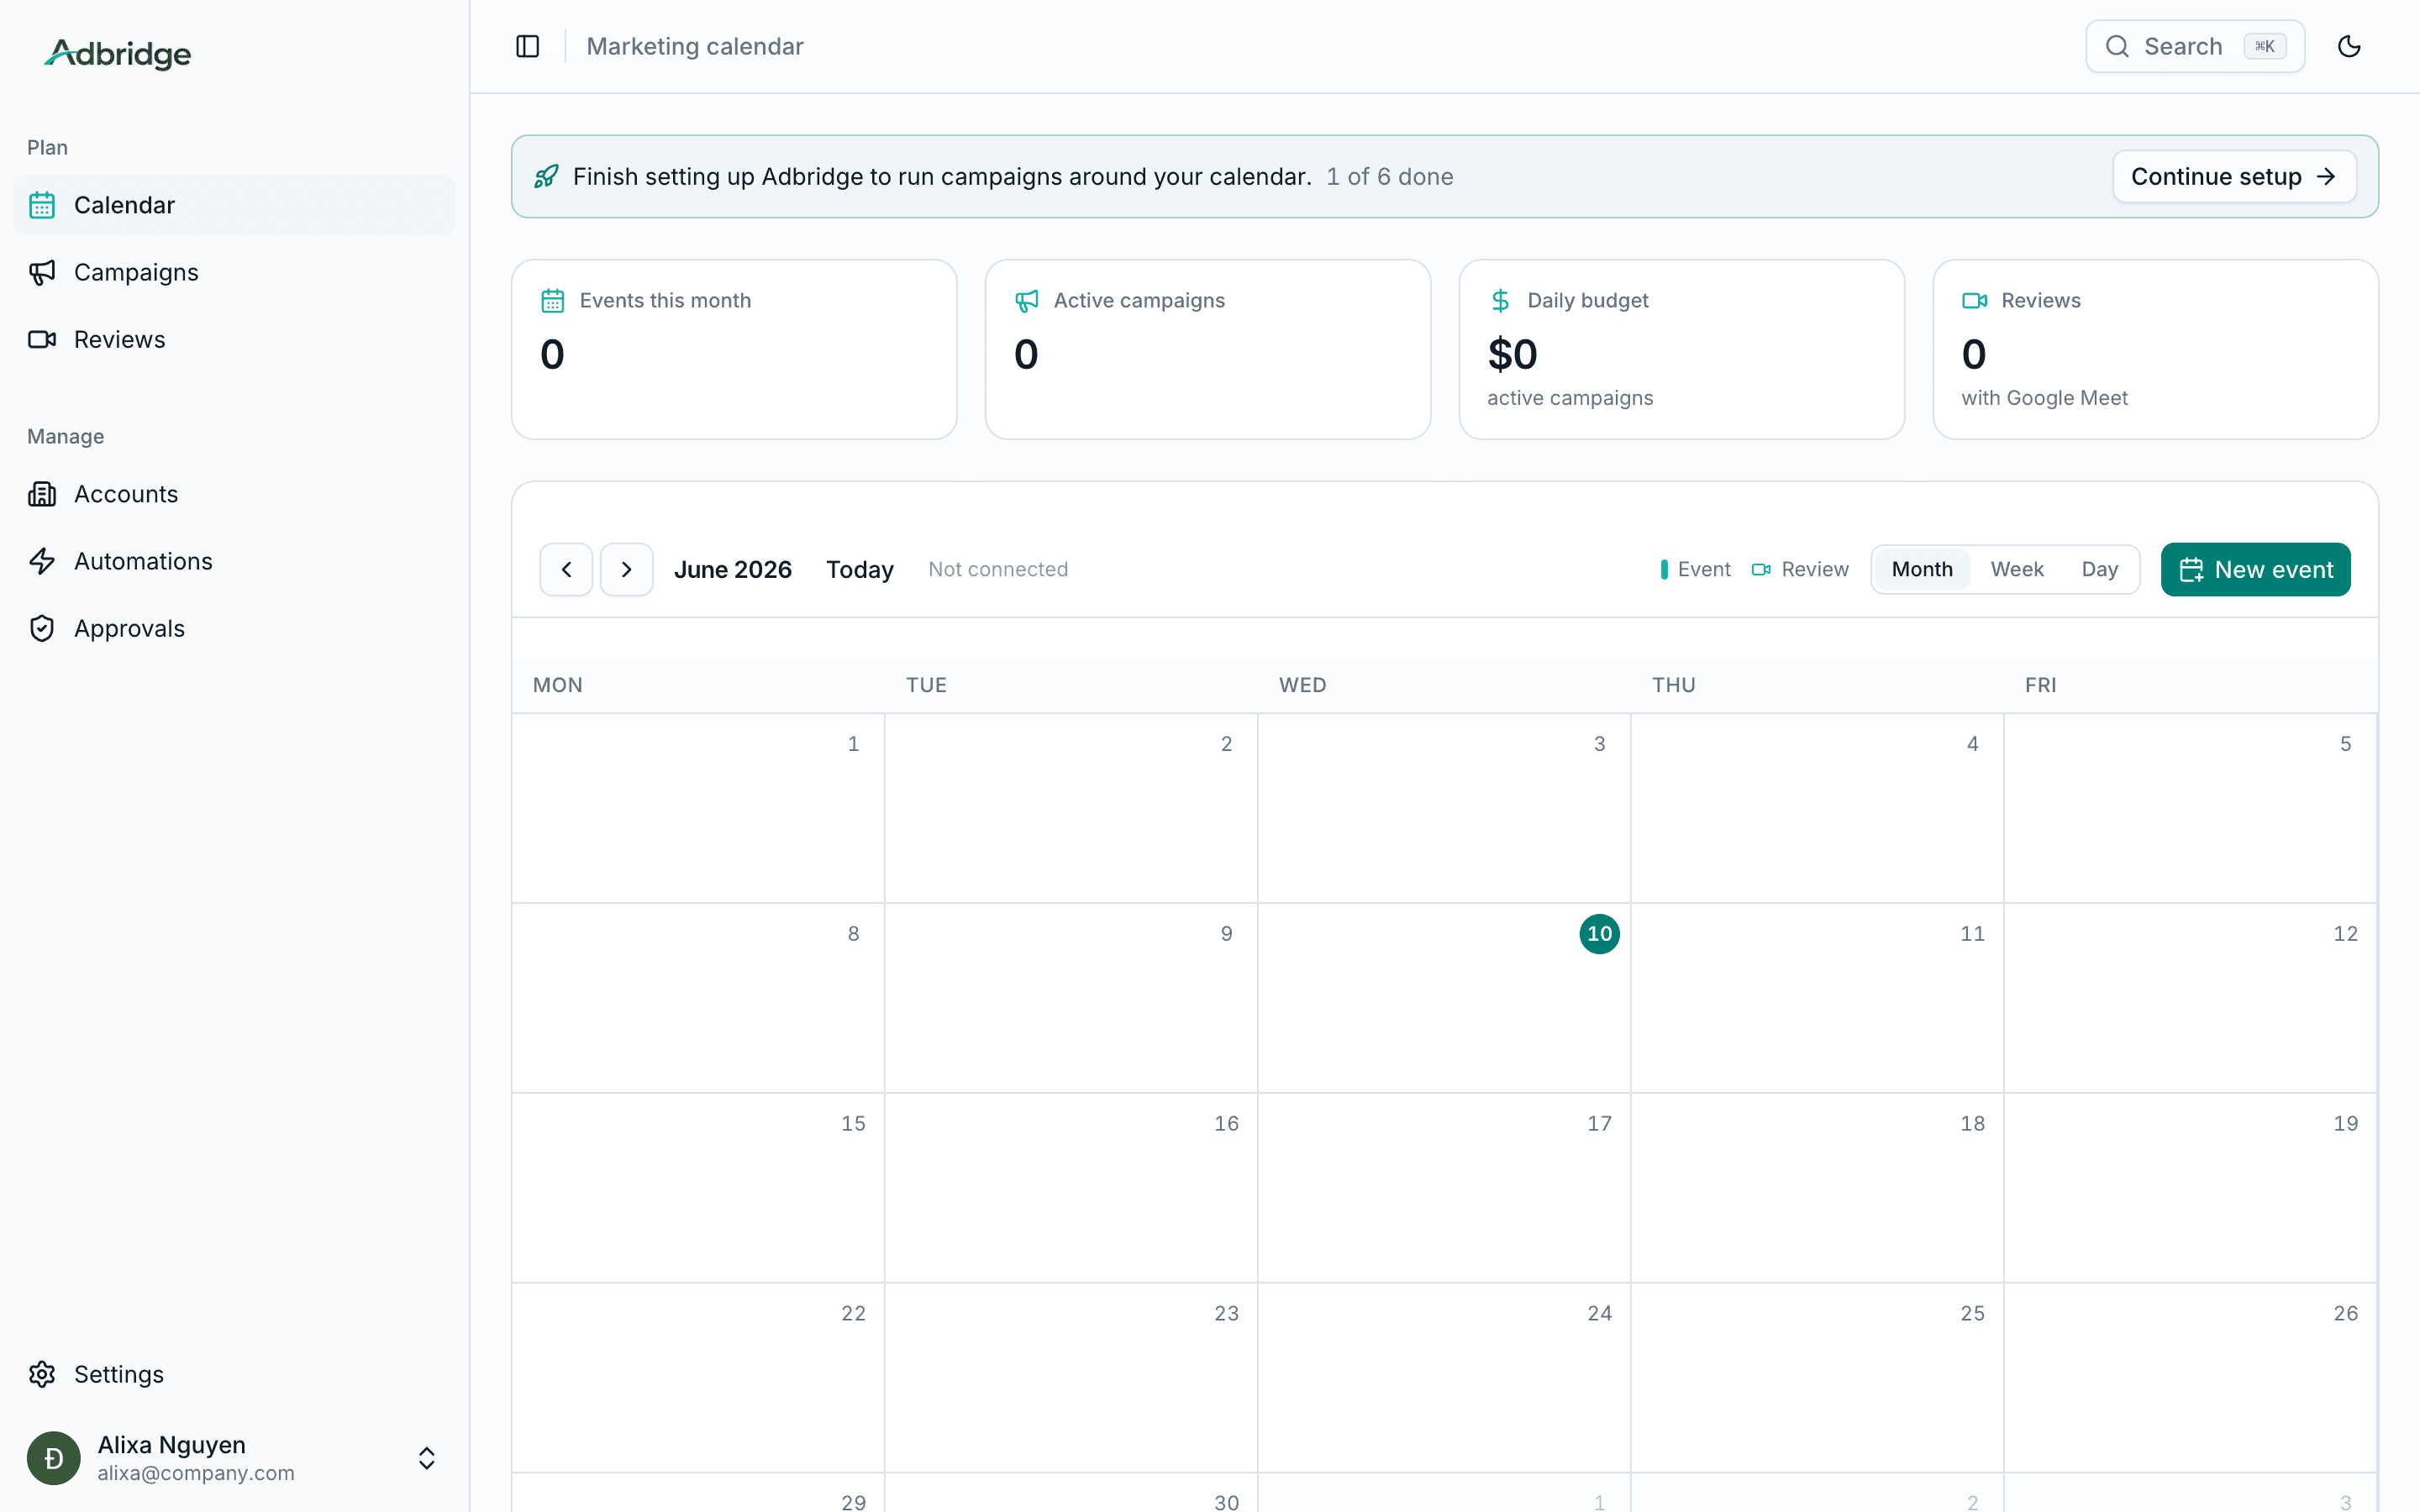Click June 2026 heading

pos(733,569)
